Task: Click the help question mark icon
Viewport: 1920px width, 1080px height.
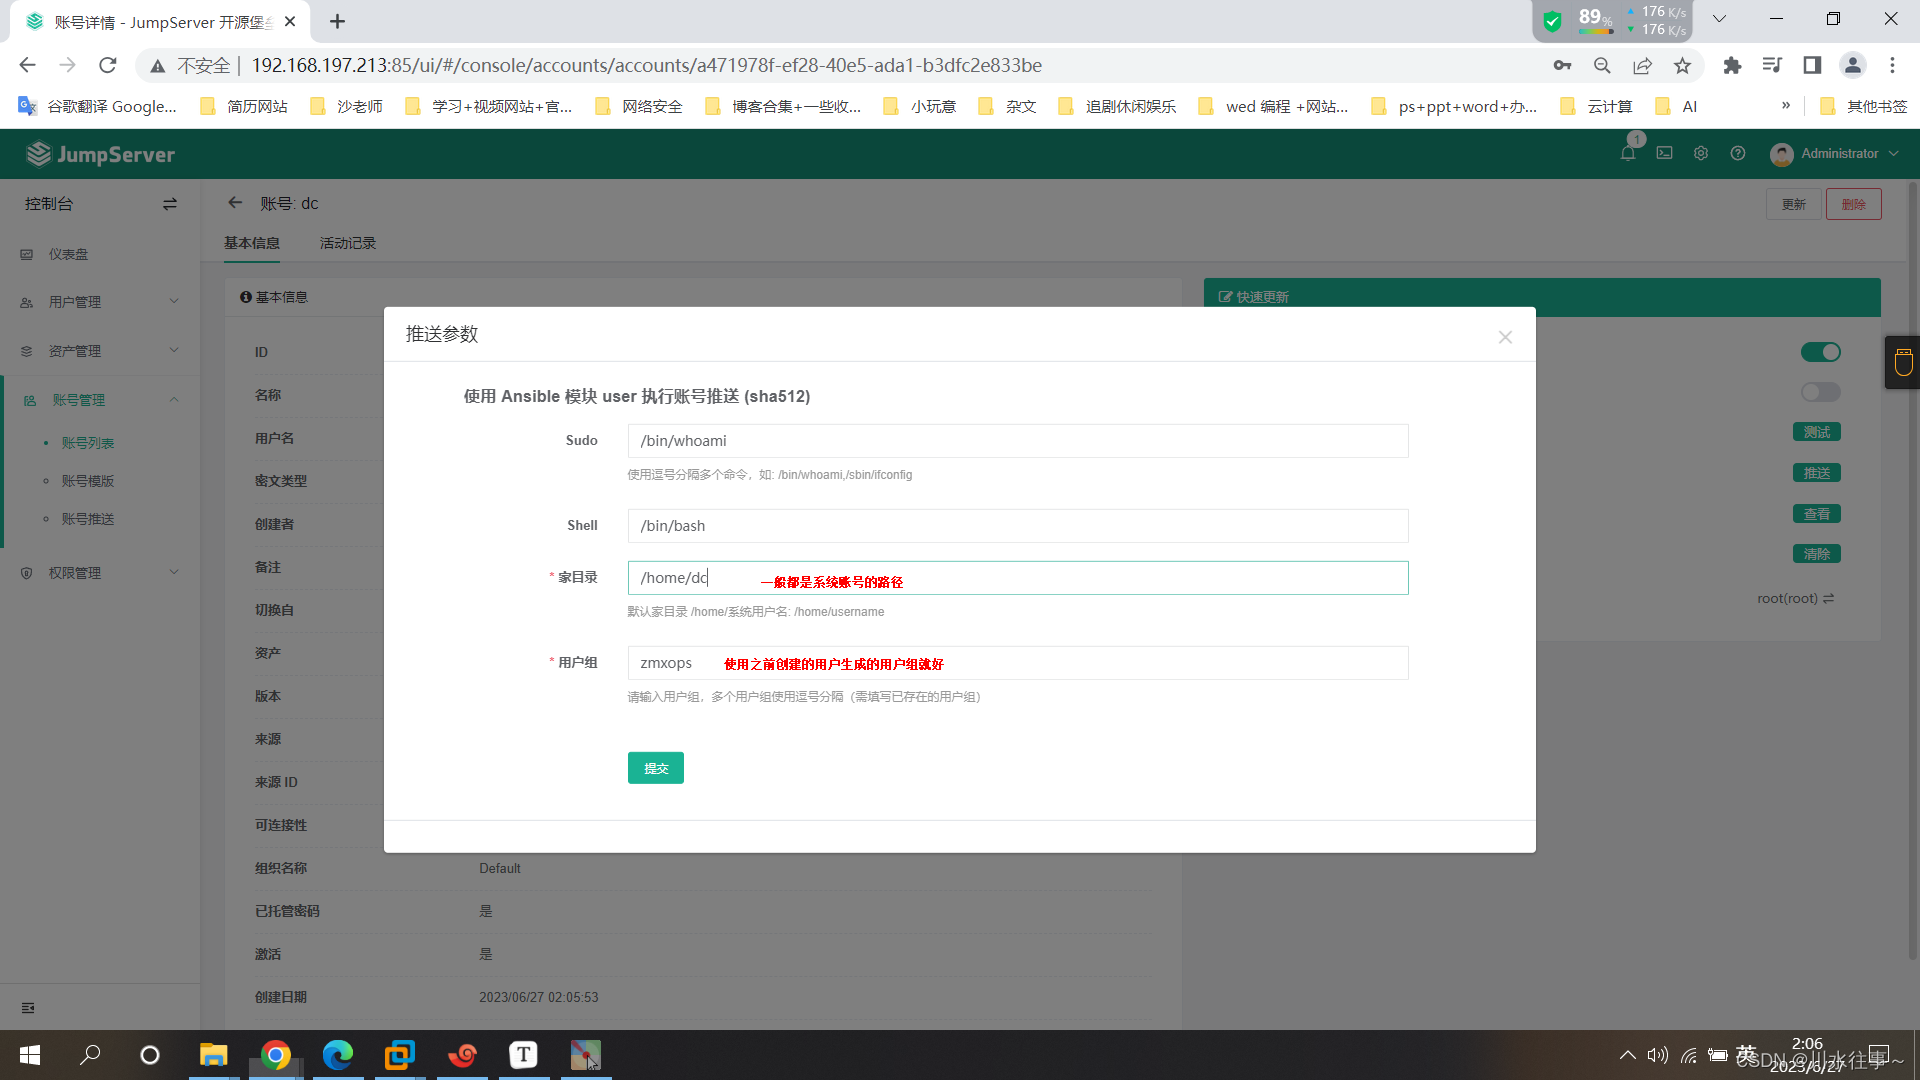Action: pyautogui.click(x=1738, y=153)
